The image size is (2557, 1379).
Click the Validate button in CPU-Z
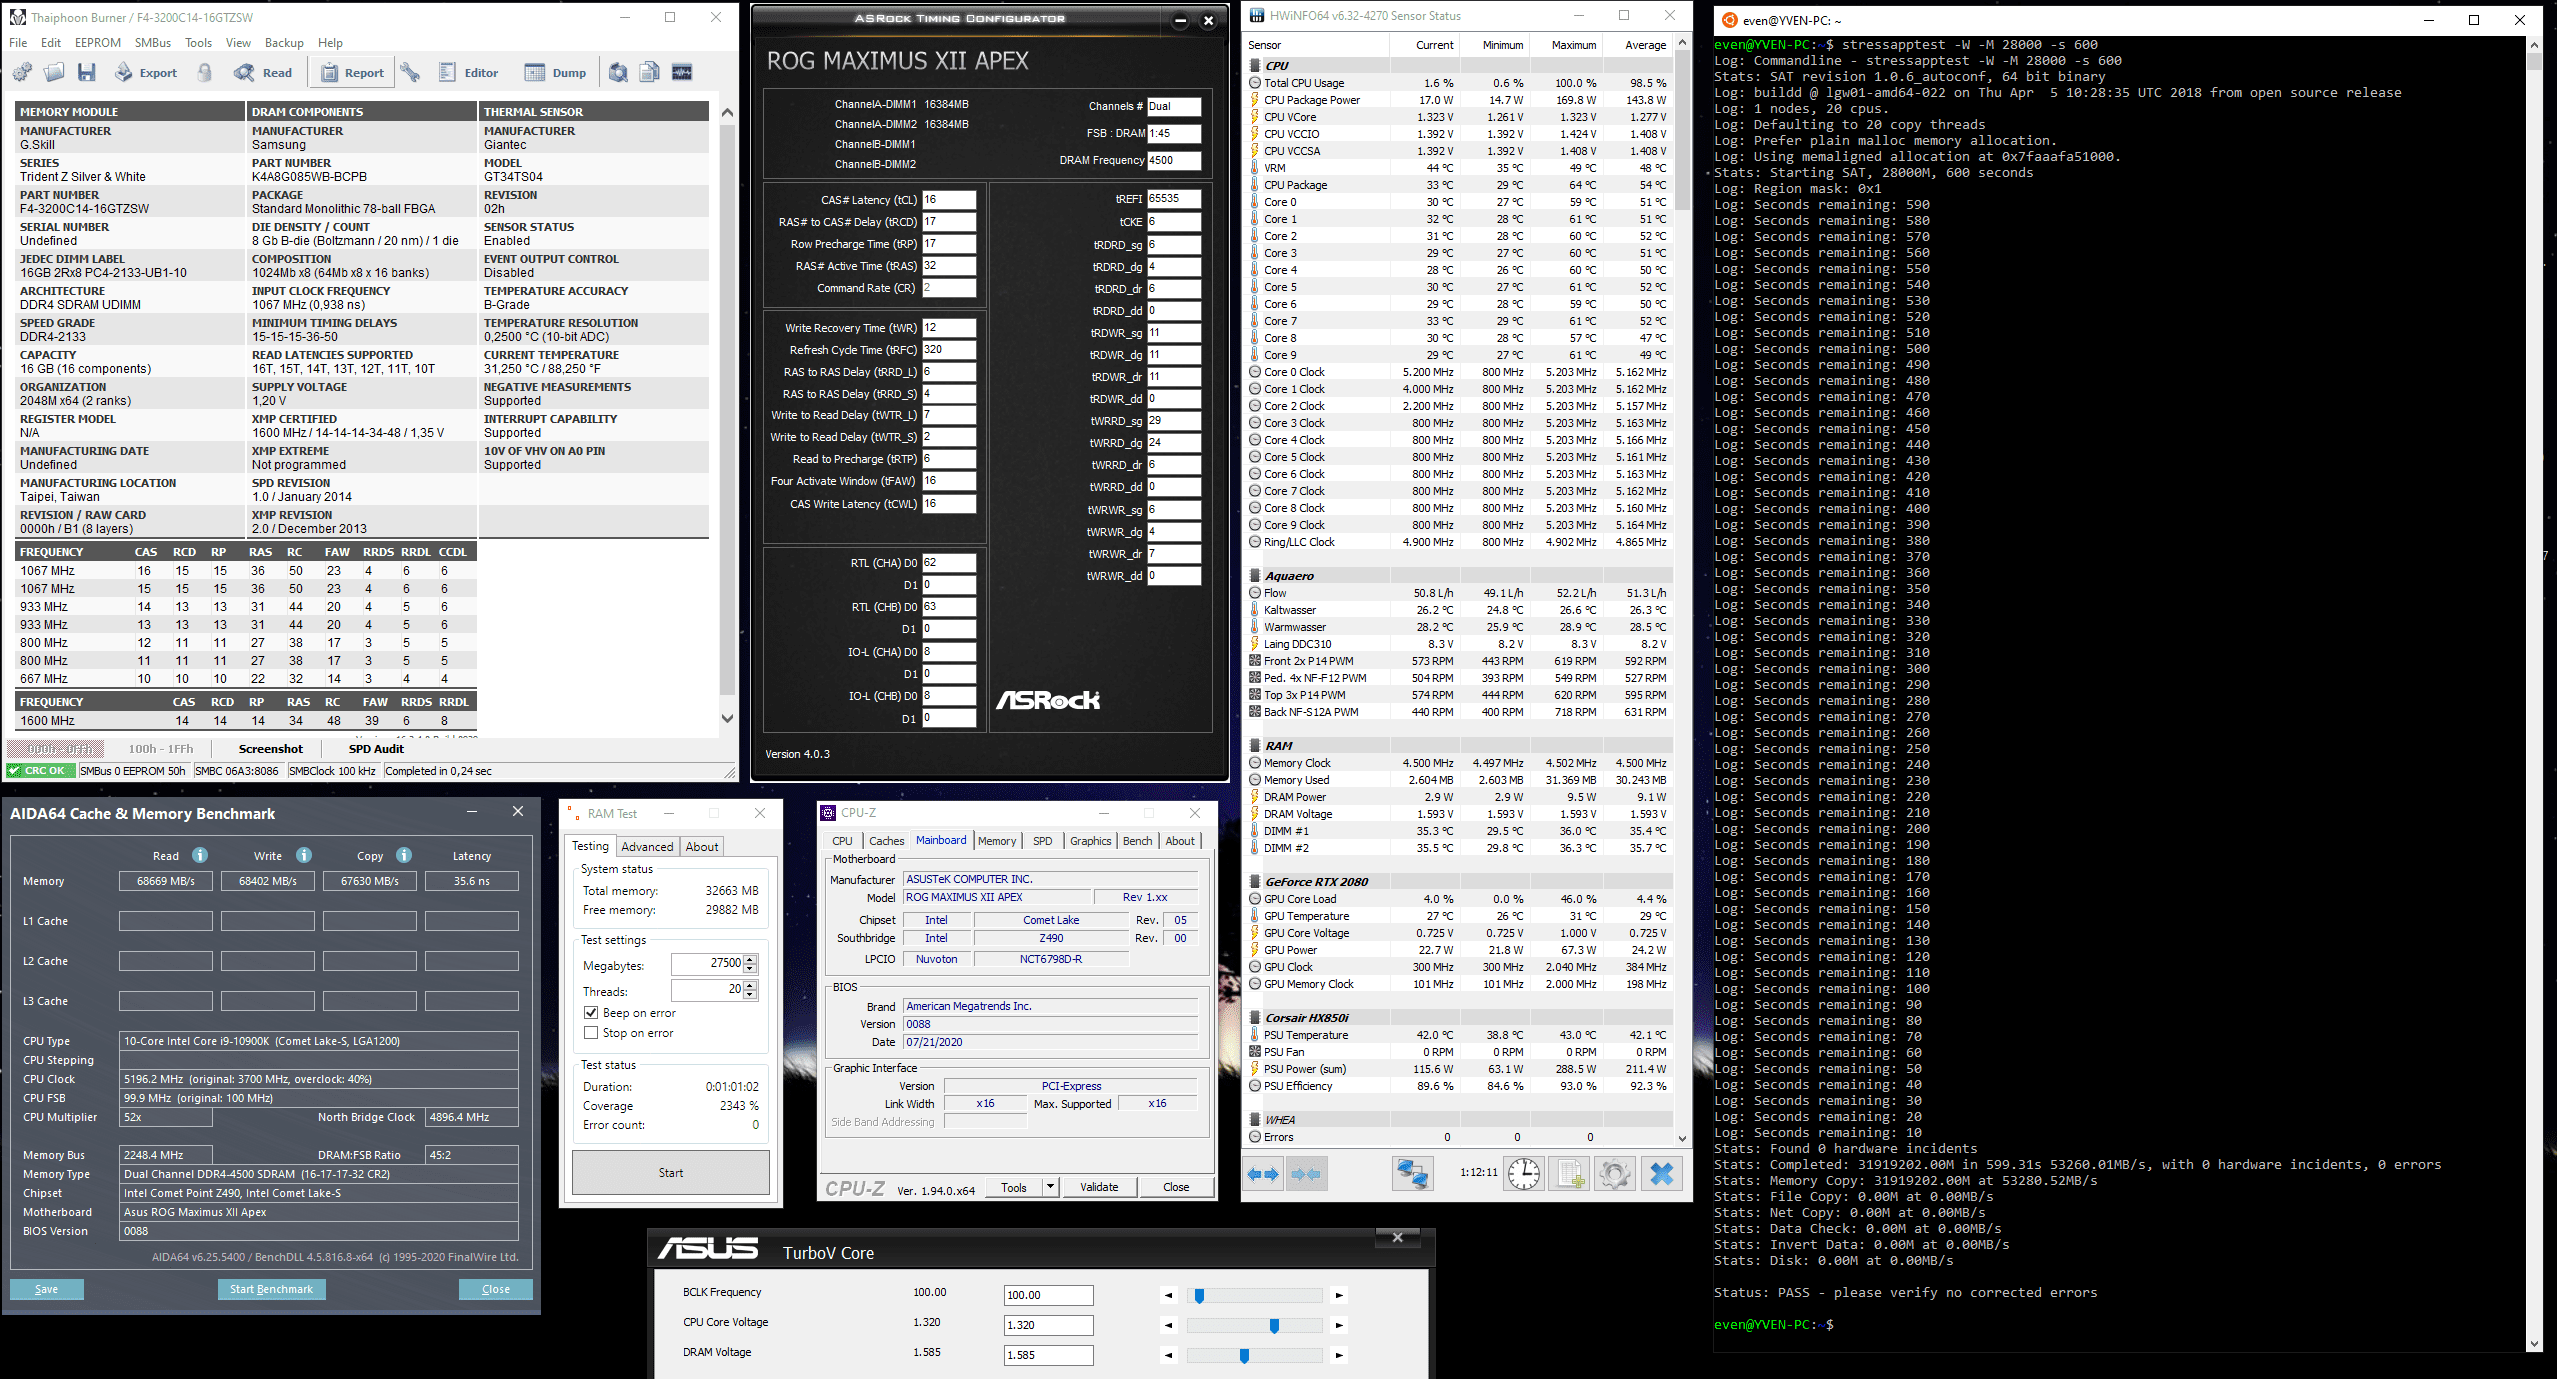pyautogui.click(x=1099, y=1187)
